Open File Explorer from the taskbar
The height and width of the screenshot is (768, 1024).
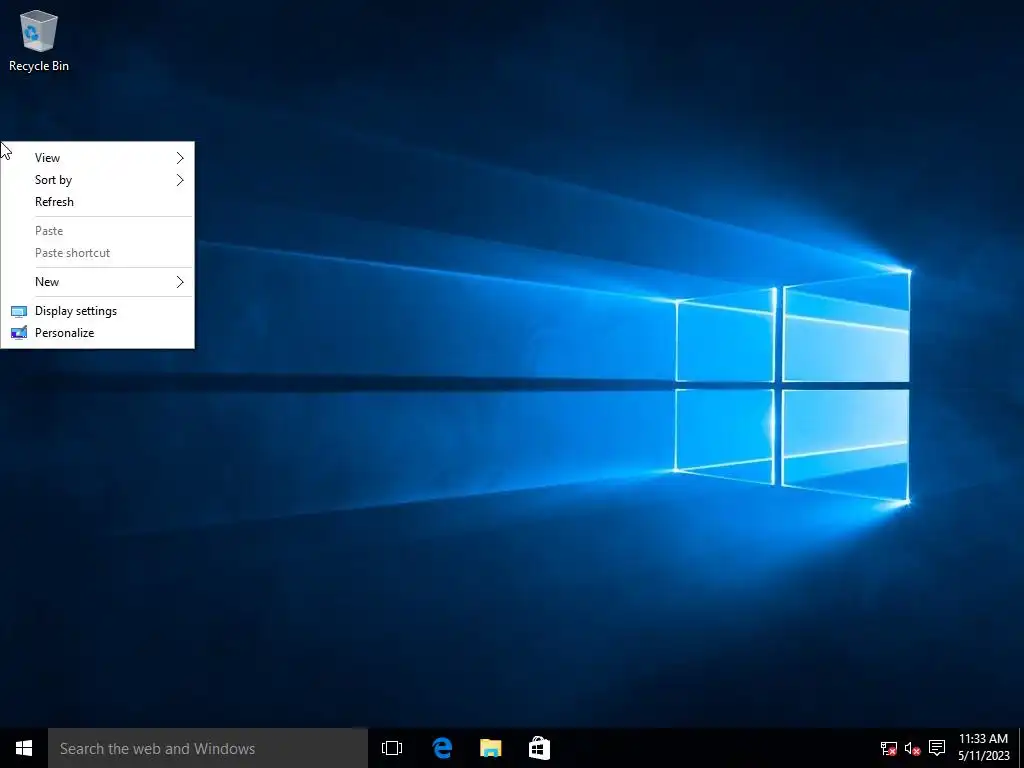pos(490,748)
